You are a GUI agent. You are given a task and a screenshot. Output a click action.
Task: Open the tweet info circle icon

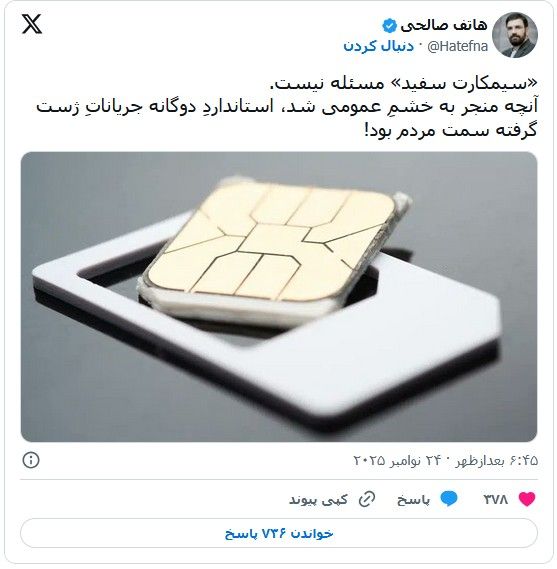31,460
